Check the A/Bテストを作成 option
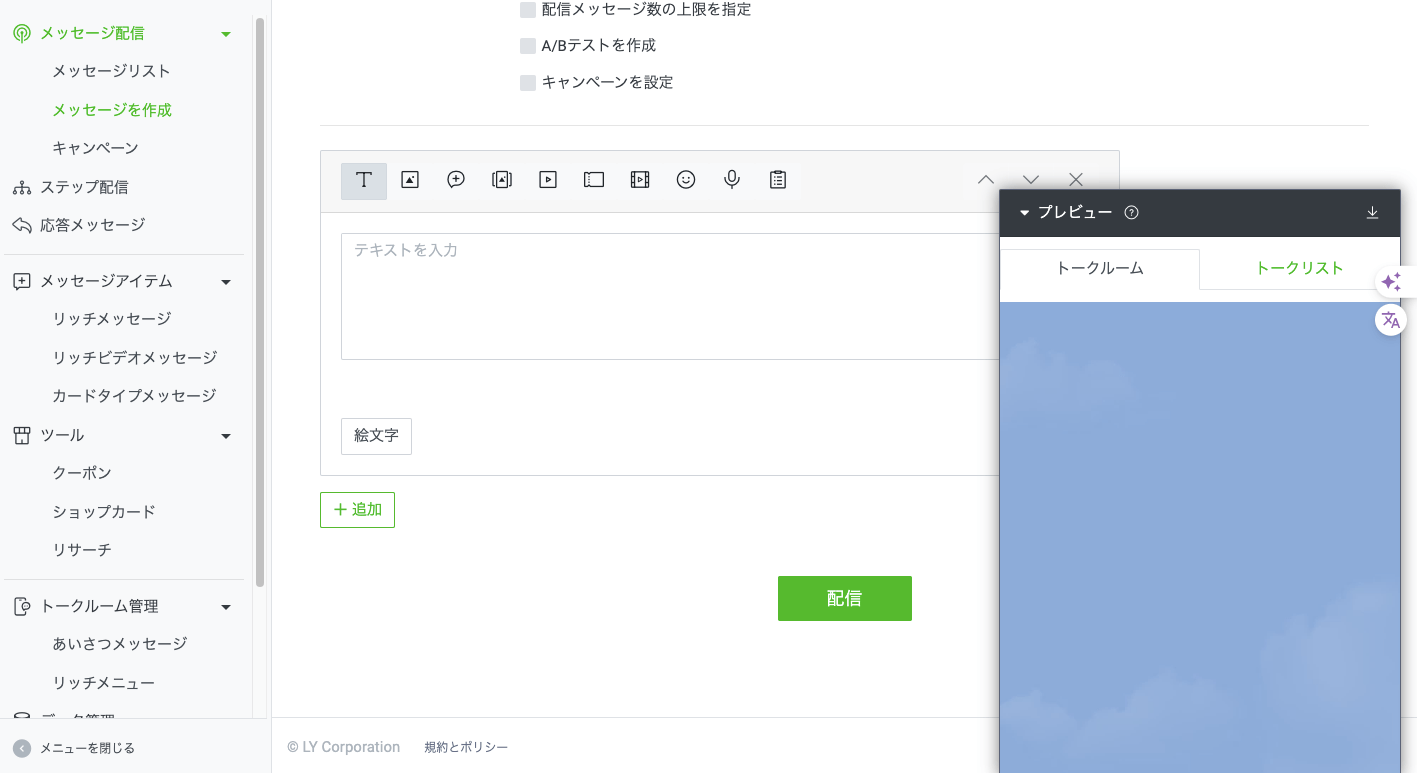 528,46
